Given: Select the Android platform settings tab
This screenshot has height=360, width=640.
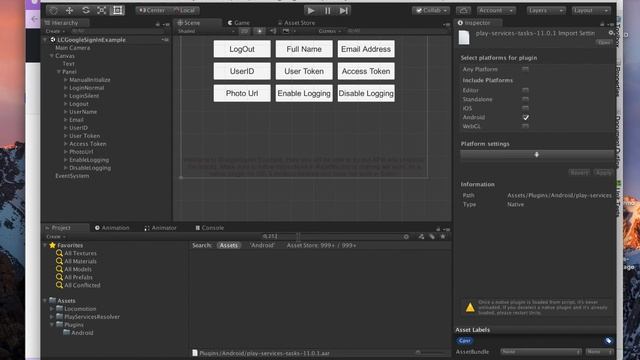Looking at the screenshot, I should [x=537, y=154].
